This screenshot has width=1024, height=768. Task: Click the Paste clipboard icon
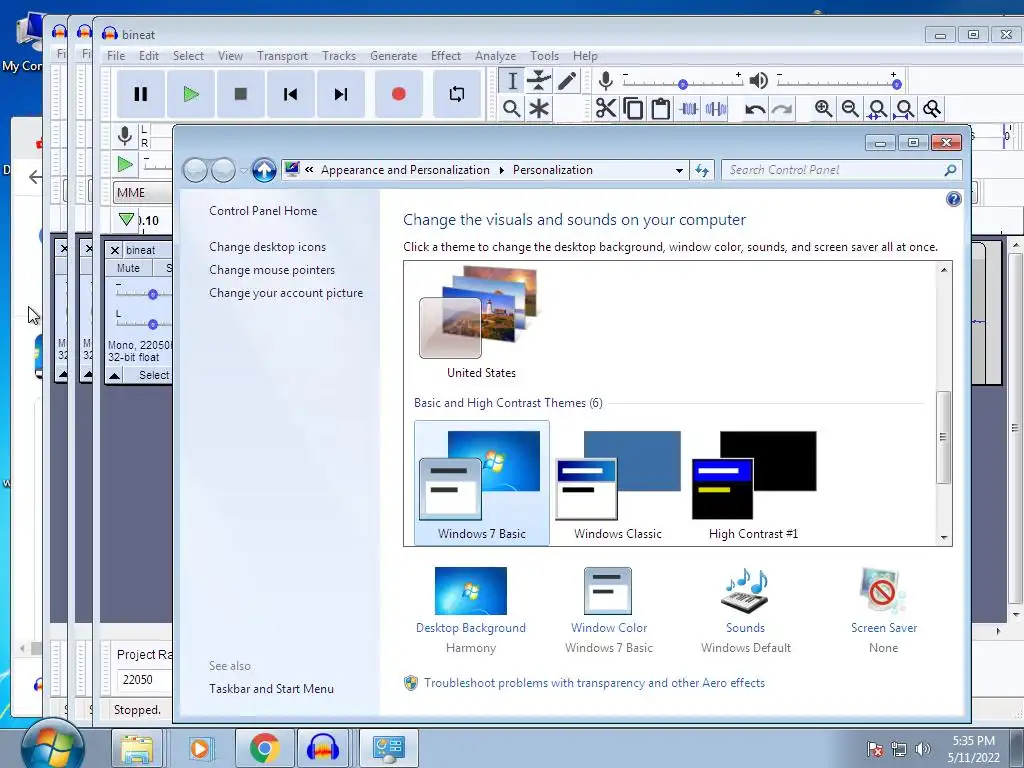coord(661,108)
